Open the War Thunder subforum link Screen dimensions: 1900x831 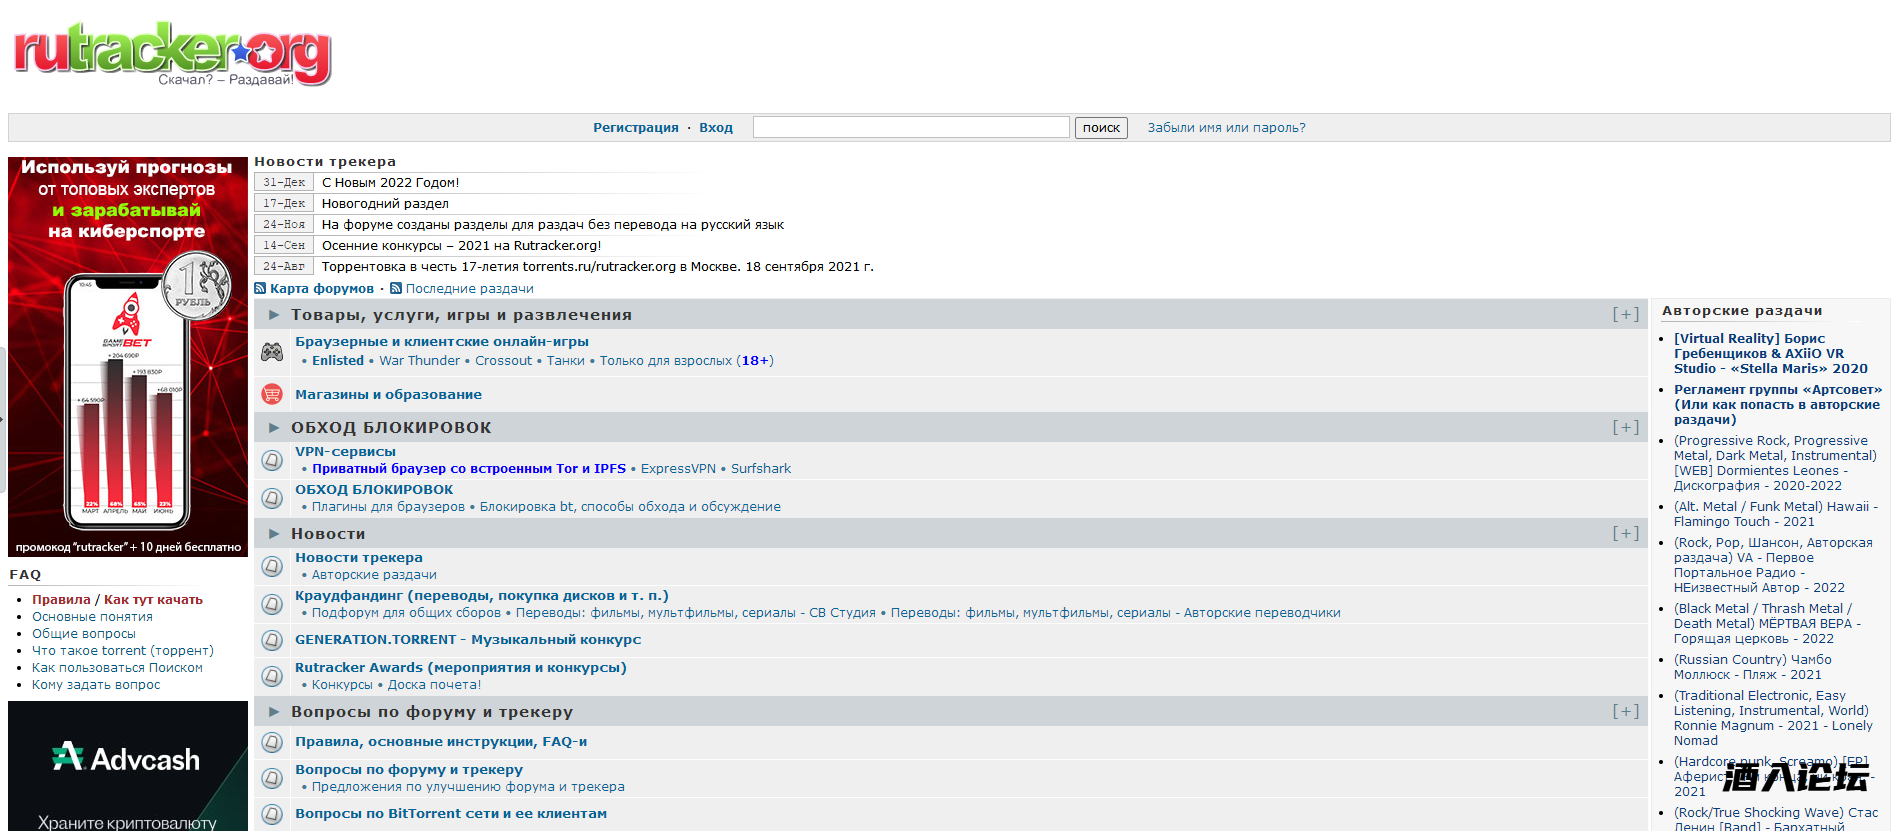pyautogui.click(x=419, y=361)
